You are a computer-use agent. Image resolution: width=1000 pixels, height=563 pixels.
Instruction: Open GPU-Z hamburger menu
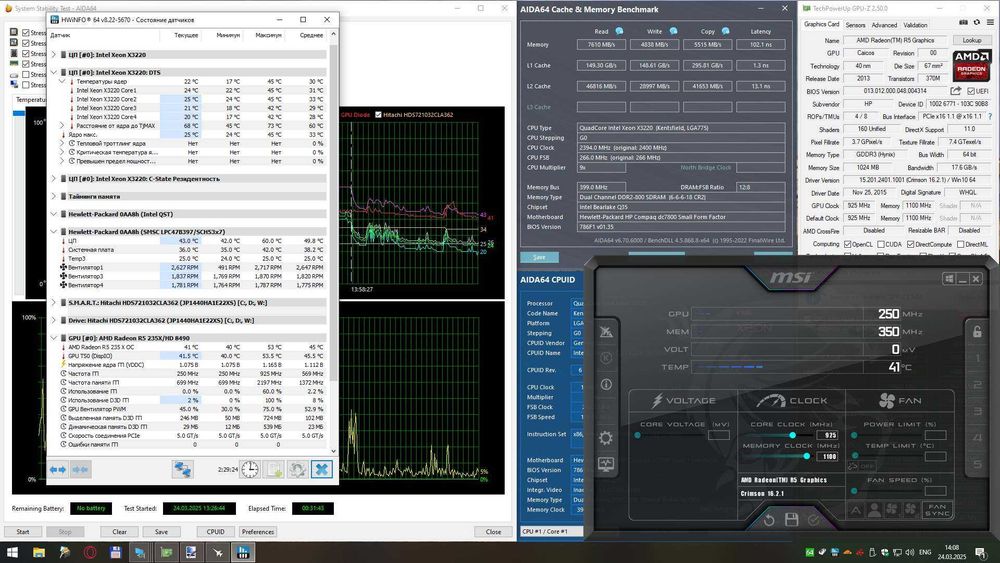pyautogui.click(x=990, y=22)
